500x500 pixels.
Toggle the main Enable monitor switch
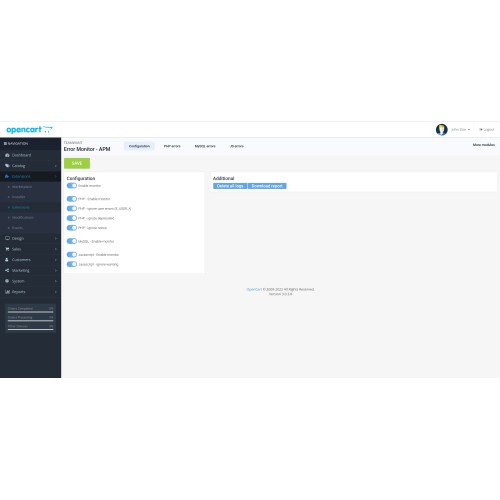click(72, 186)
